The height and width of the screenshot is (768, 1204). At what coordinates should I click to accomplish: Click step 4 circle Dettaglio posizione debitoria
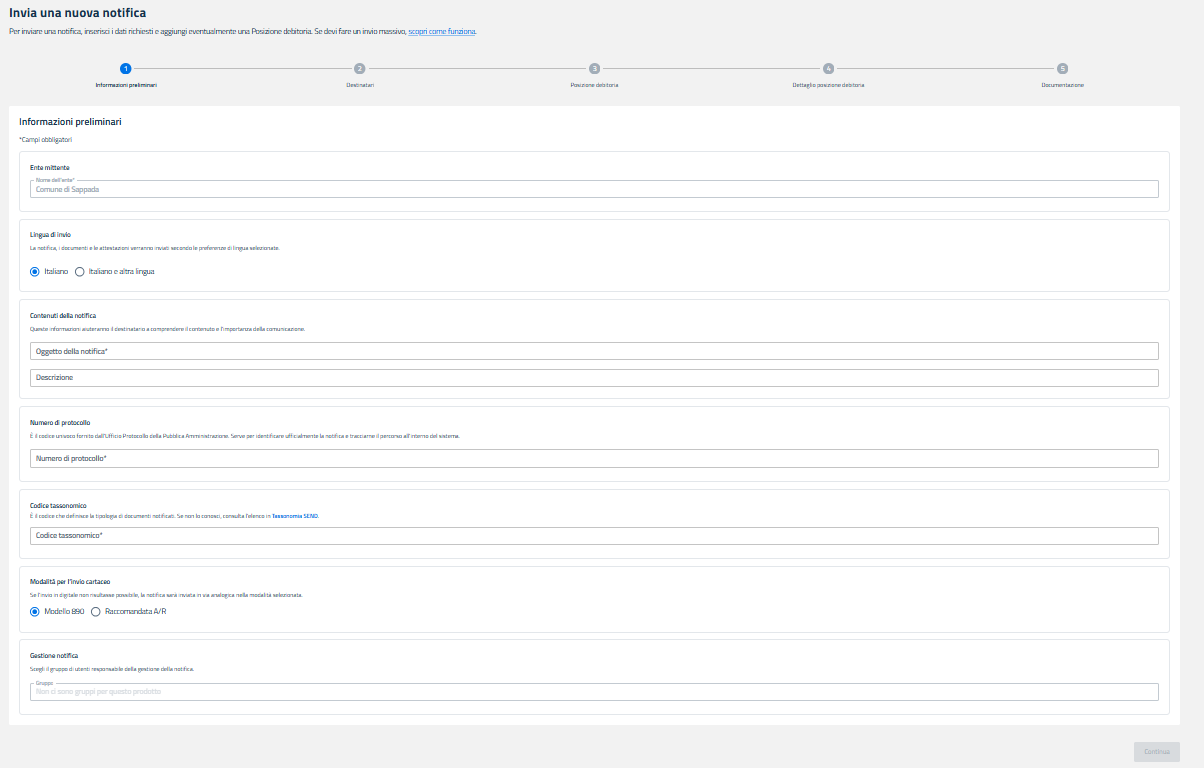point(828,69)
